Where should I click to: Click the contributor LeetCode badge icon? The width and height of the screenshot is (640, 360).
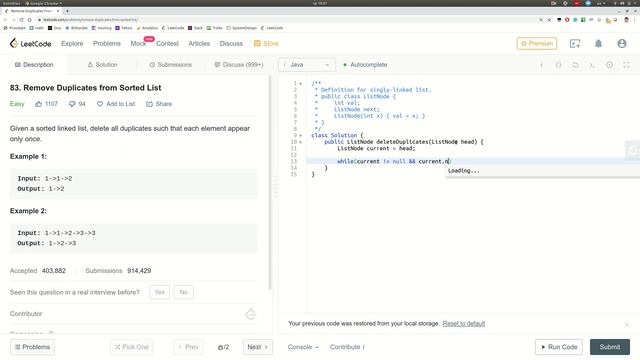[x=251, y=314]
